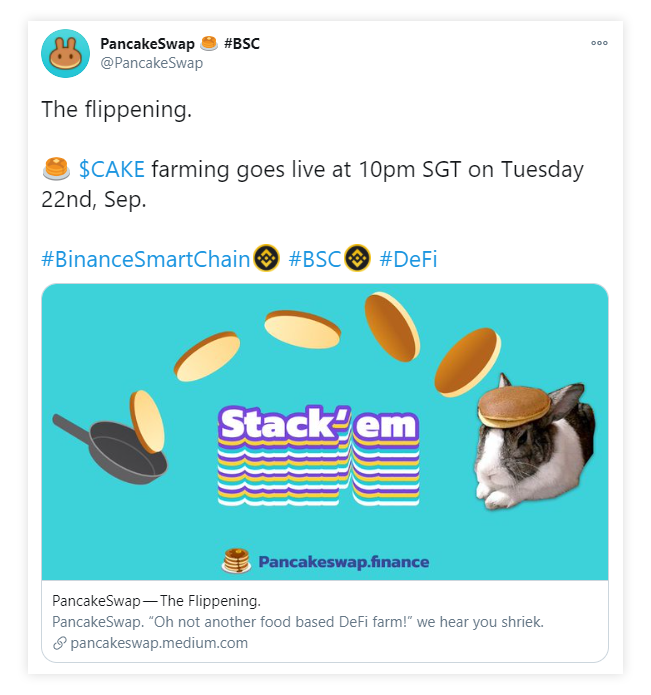Click the pancake emoji before $CAKE
Image resolution: width=651 pixels, height=695 pixels.
tap(56, 169)
